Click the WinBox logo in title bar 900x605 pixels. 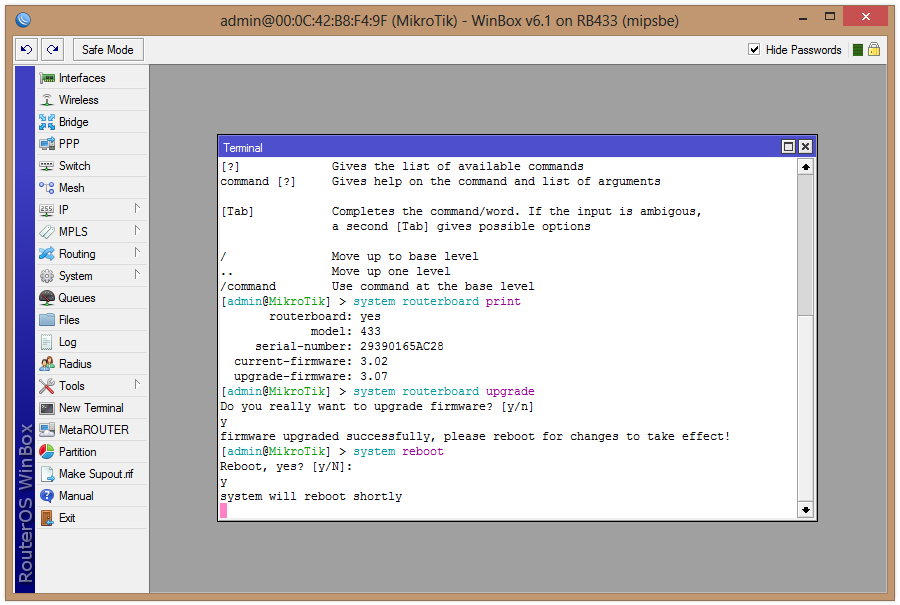23,20
